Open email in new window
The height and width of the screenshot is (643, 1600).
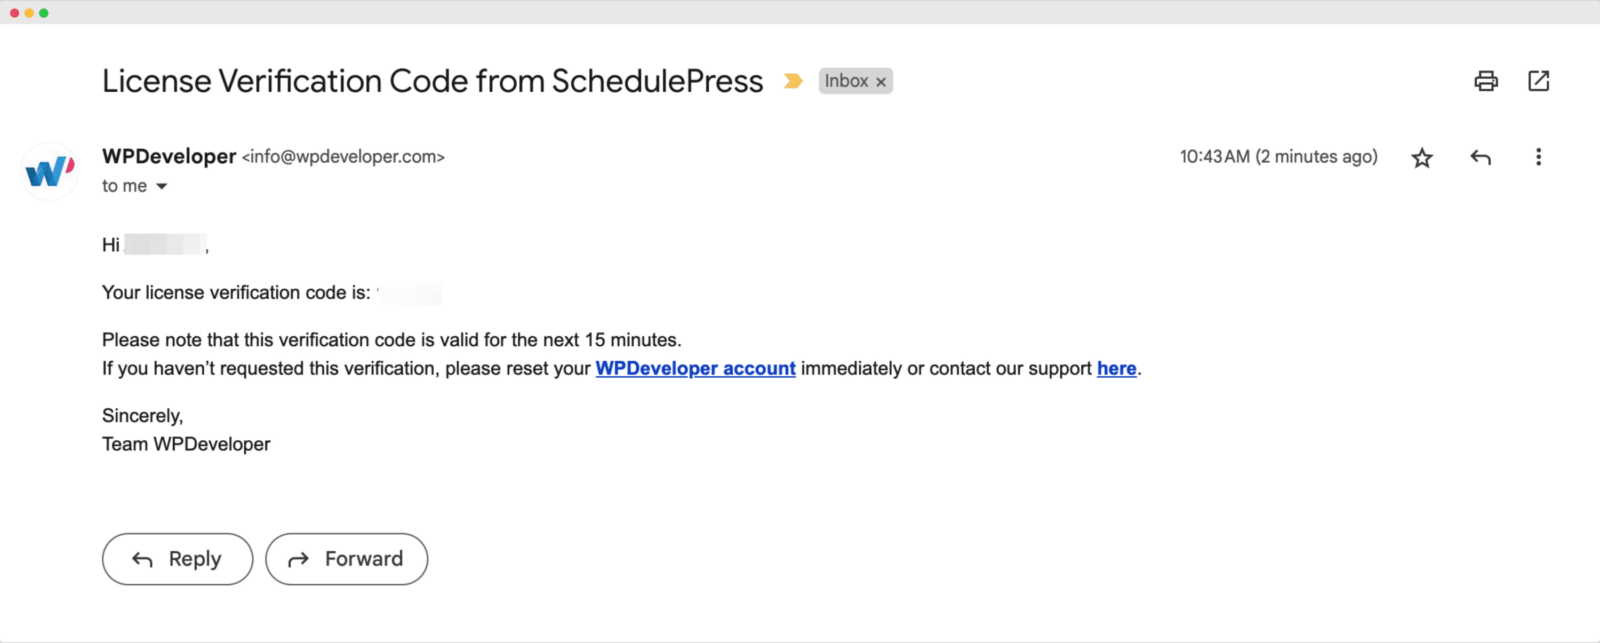tap(1538, 81)
